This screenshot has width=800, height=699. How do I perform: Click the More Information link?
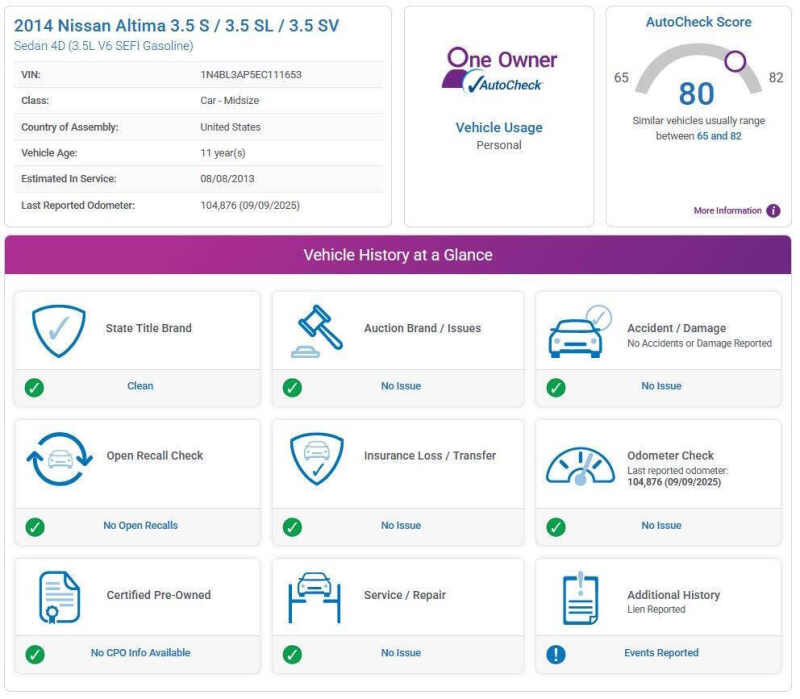727,211
